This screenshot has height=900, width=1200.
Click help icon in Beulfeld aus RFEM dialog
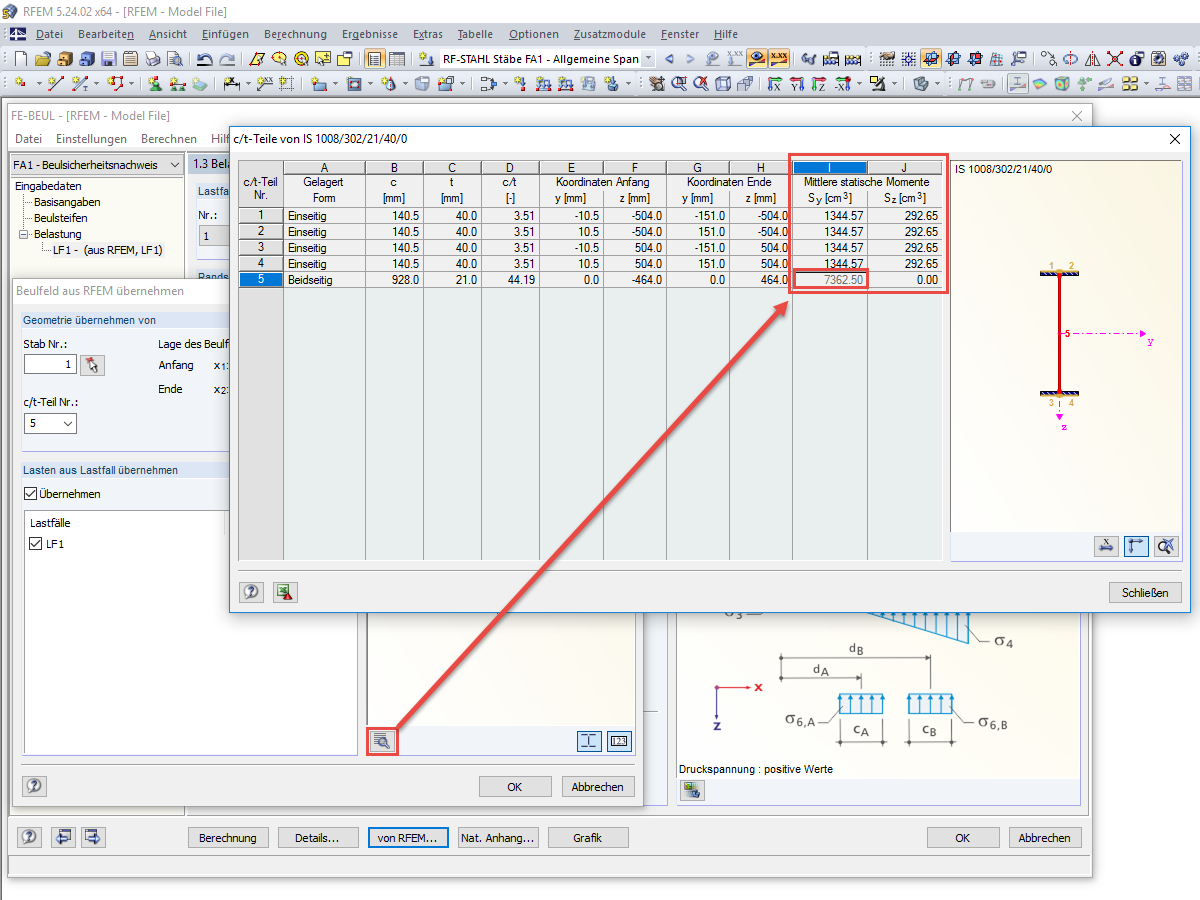click(x=35, y=786)
